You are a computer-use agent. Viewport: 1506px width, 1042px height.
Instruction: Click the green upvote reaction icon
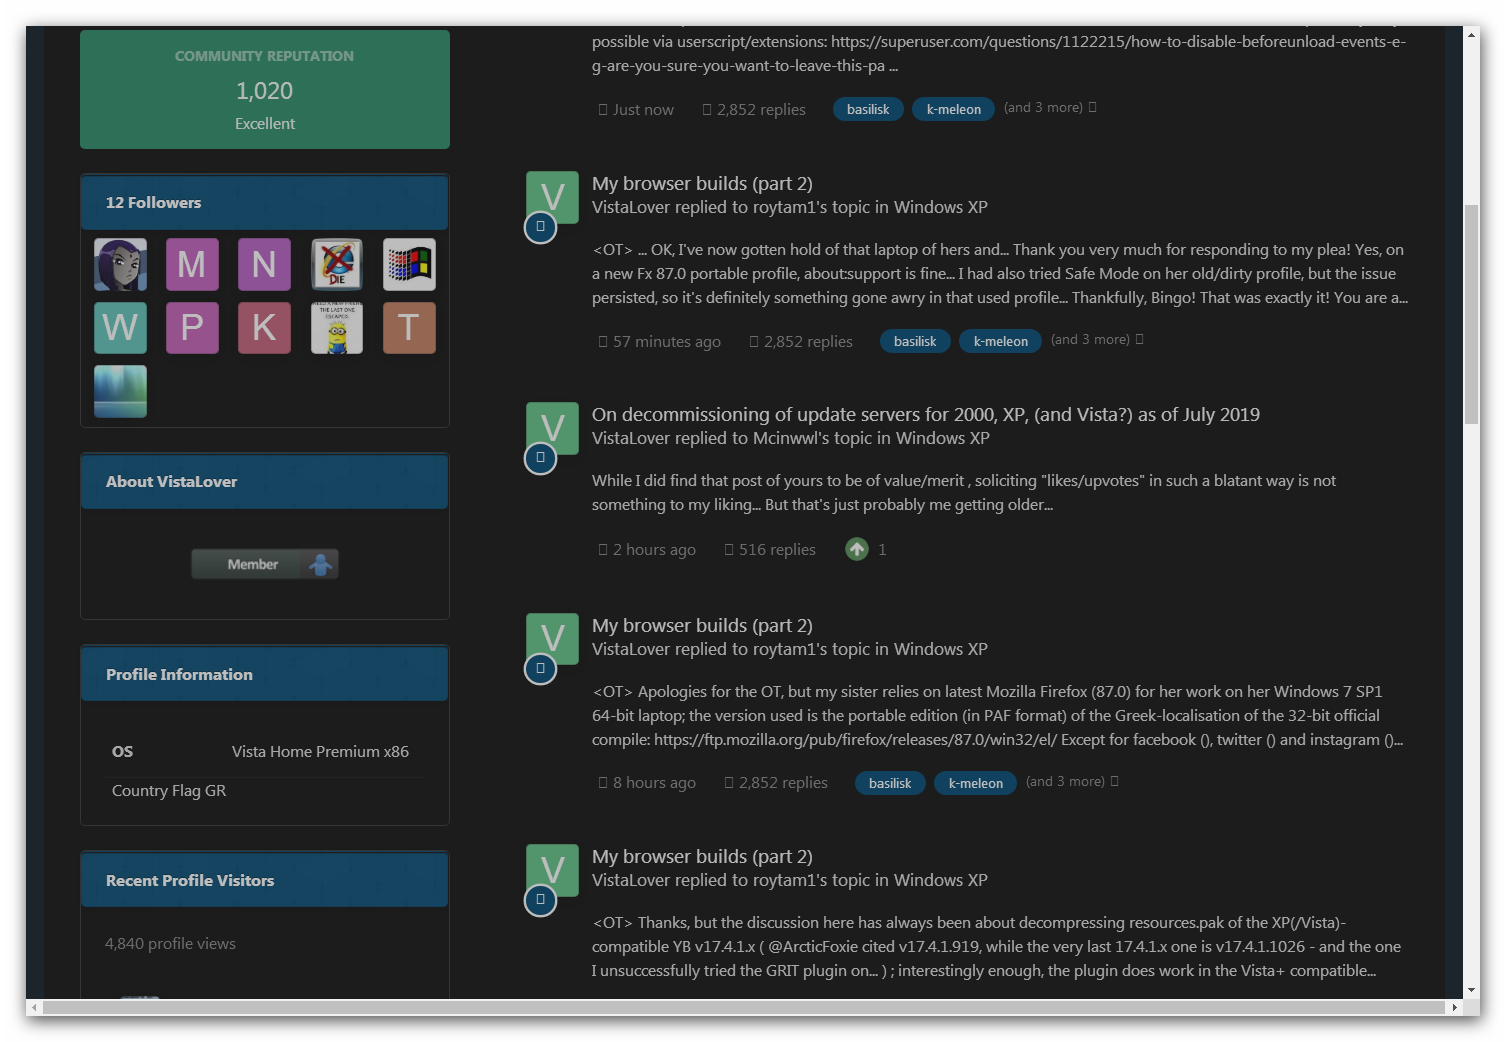pos(857,549)
